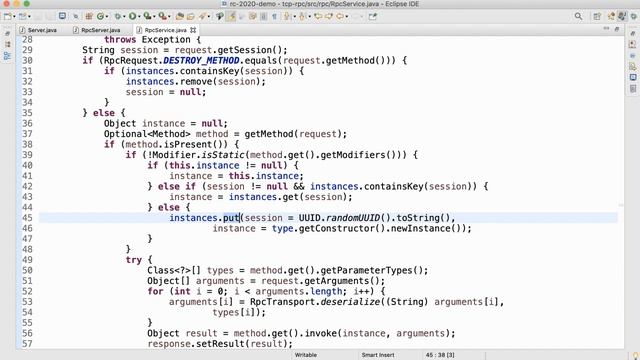Viewport: 640px width, 360px height.
Task: Open the blue square right sidebar view
Action: point(633,77)
